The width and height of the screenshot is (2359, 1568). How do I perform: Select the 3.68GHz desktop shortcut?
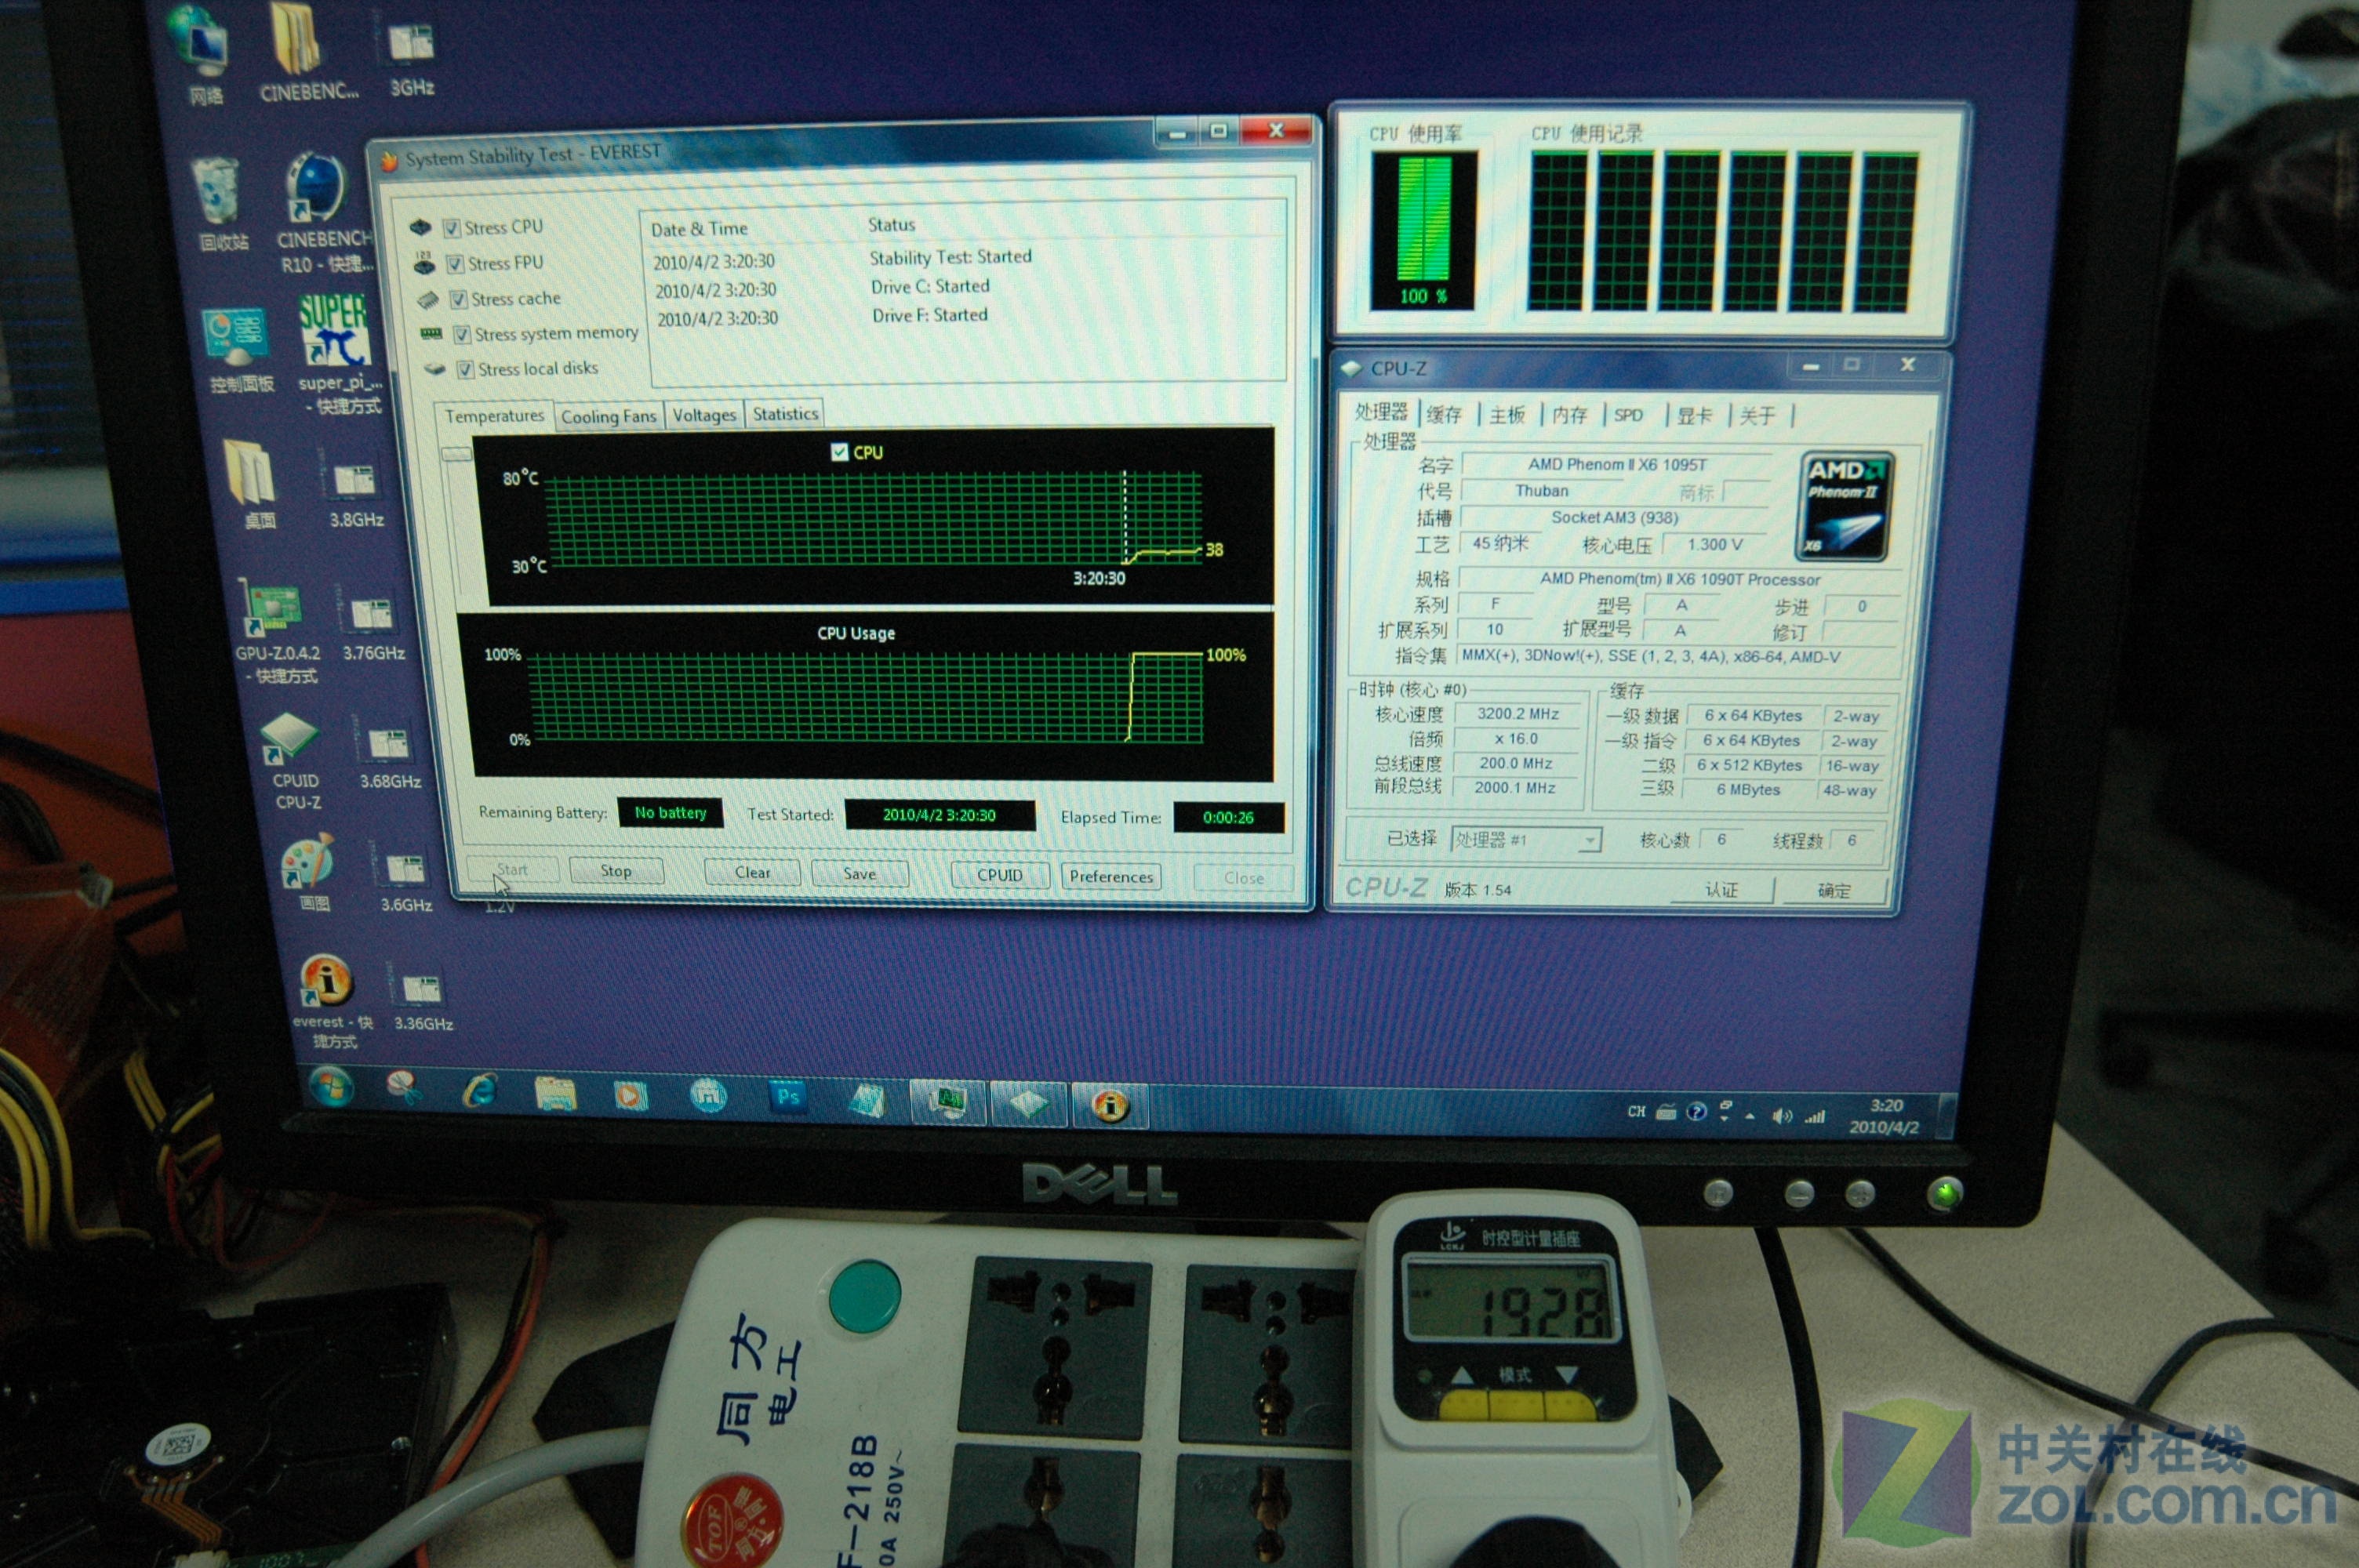(388, 757)
